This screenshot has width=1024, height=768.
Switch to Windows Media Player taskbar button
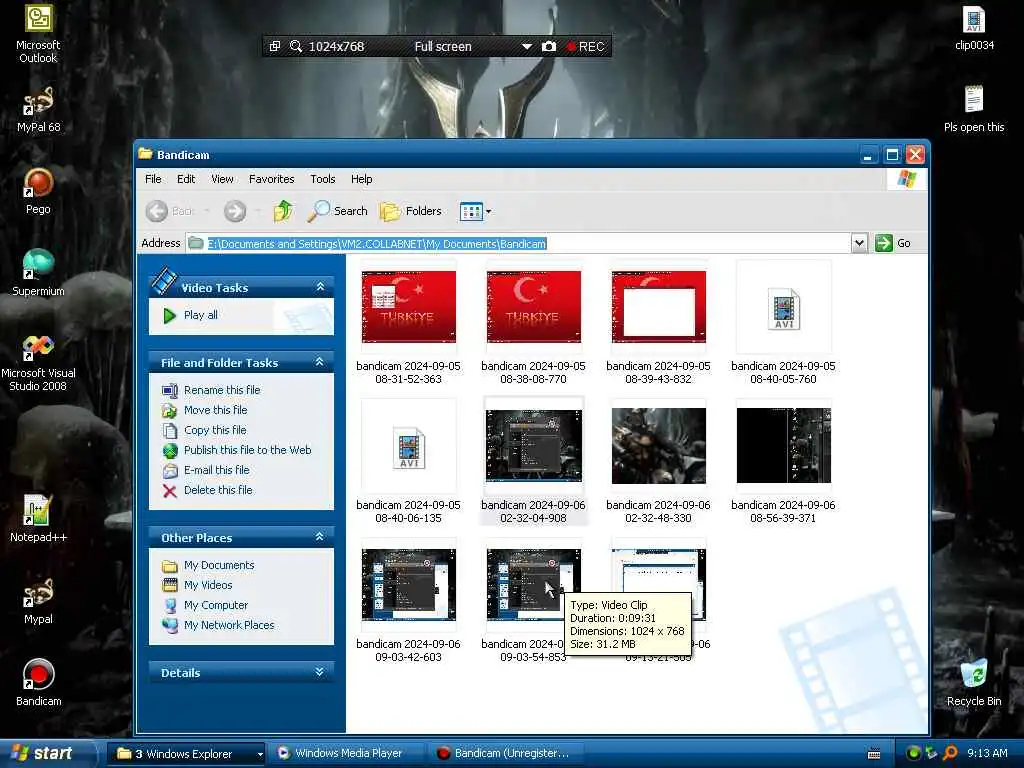[346, 754]
